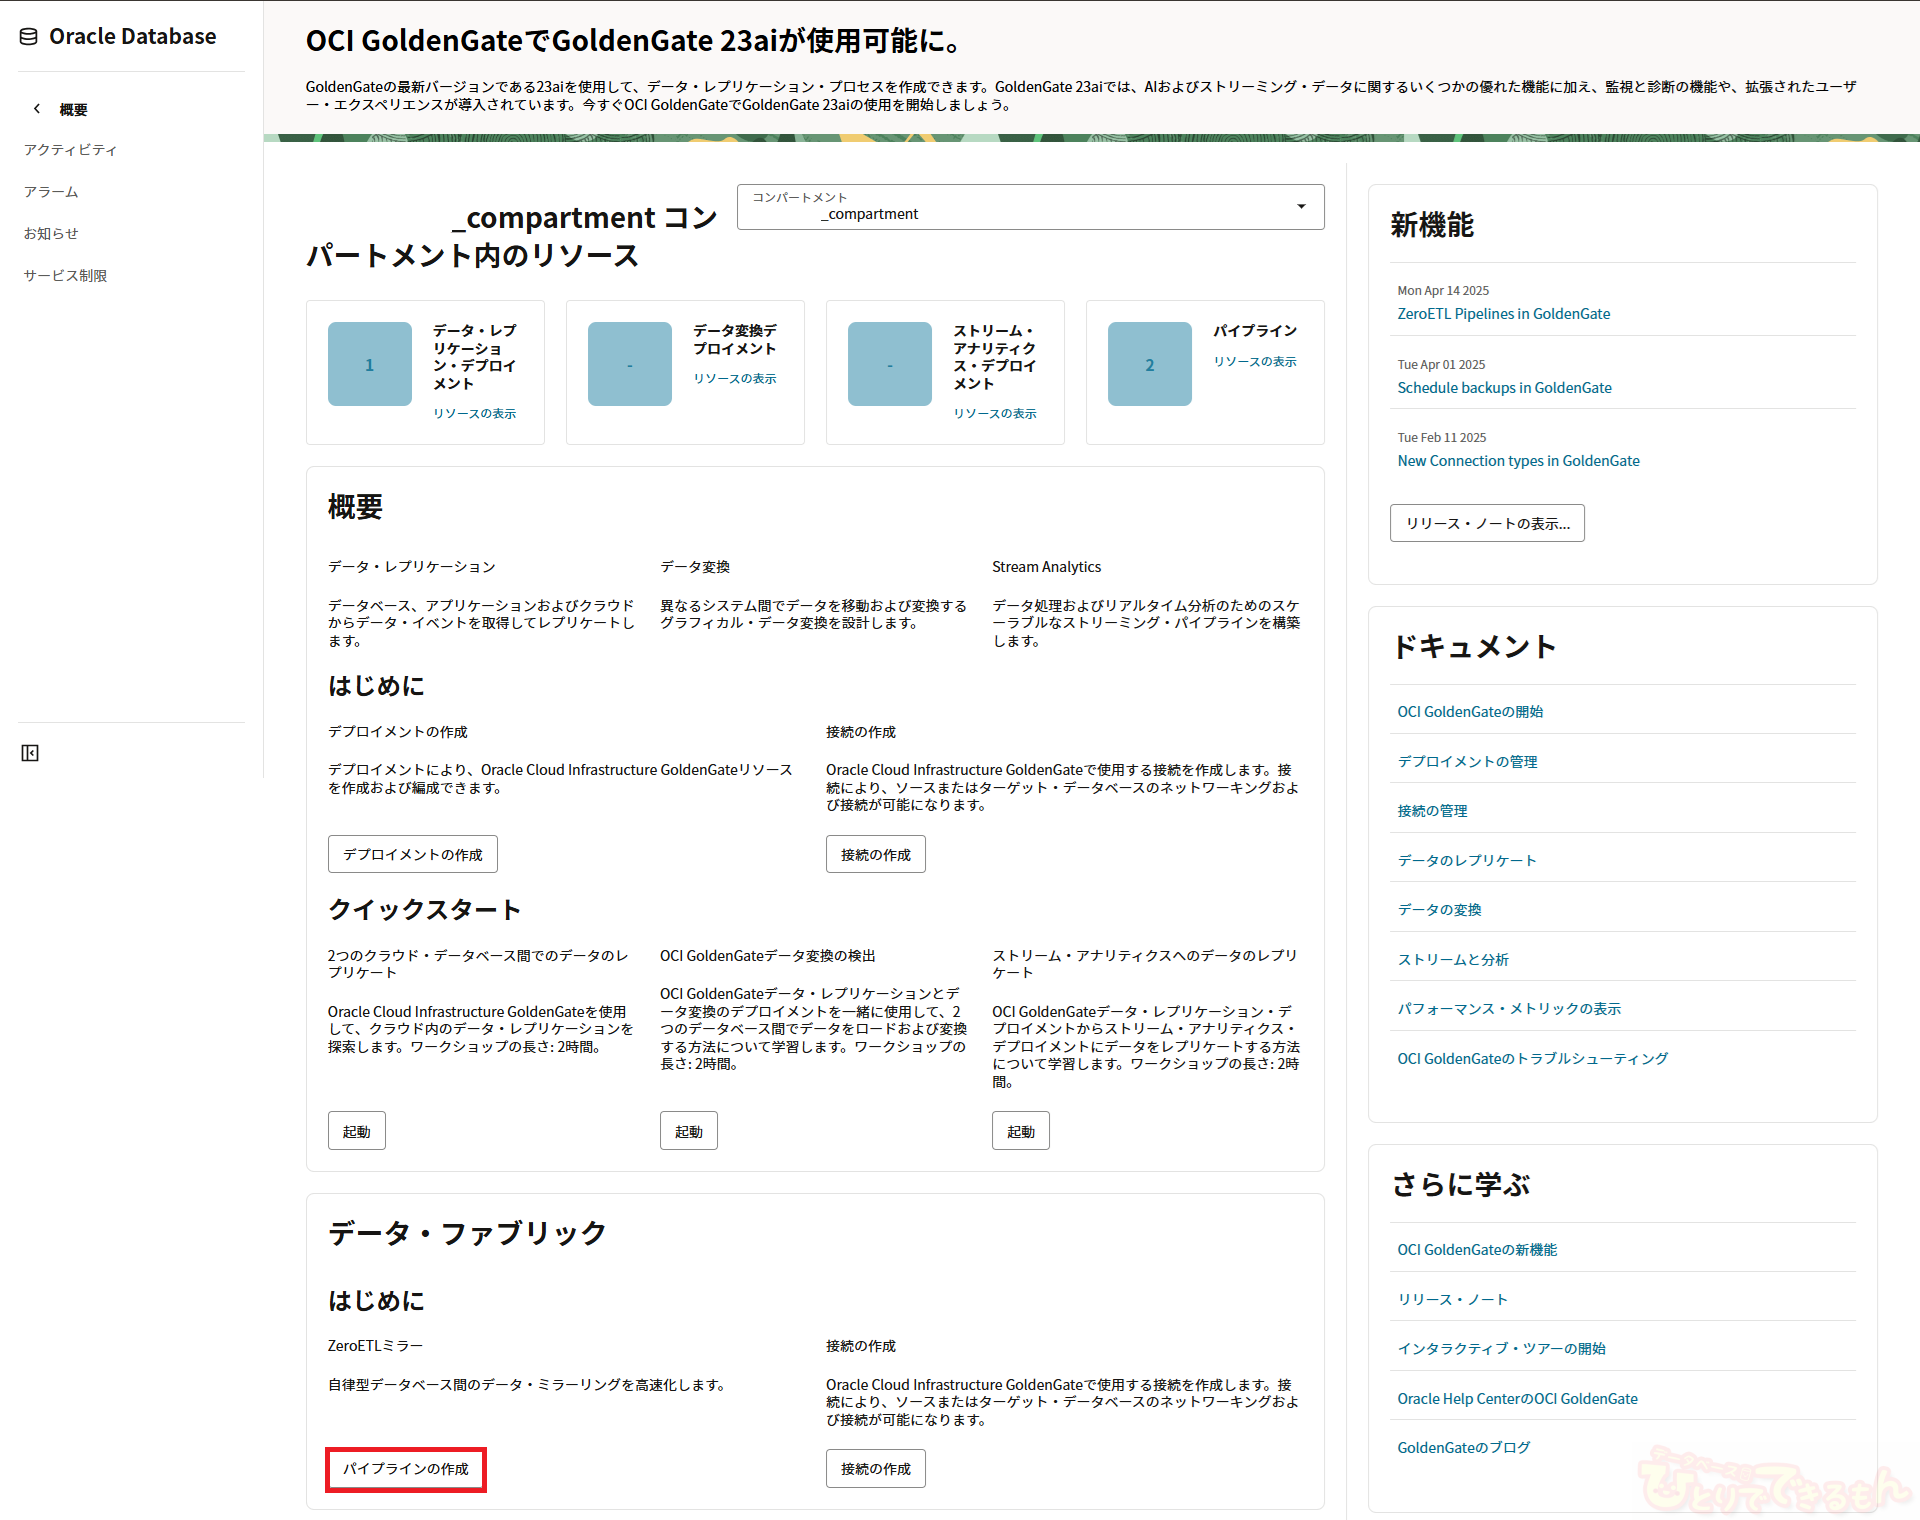Open ZeroETL Pipelines in GoldenGate link
Viewport: 1920px width, 1520px height.
point(1504,314)
